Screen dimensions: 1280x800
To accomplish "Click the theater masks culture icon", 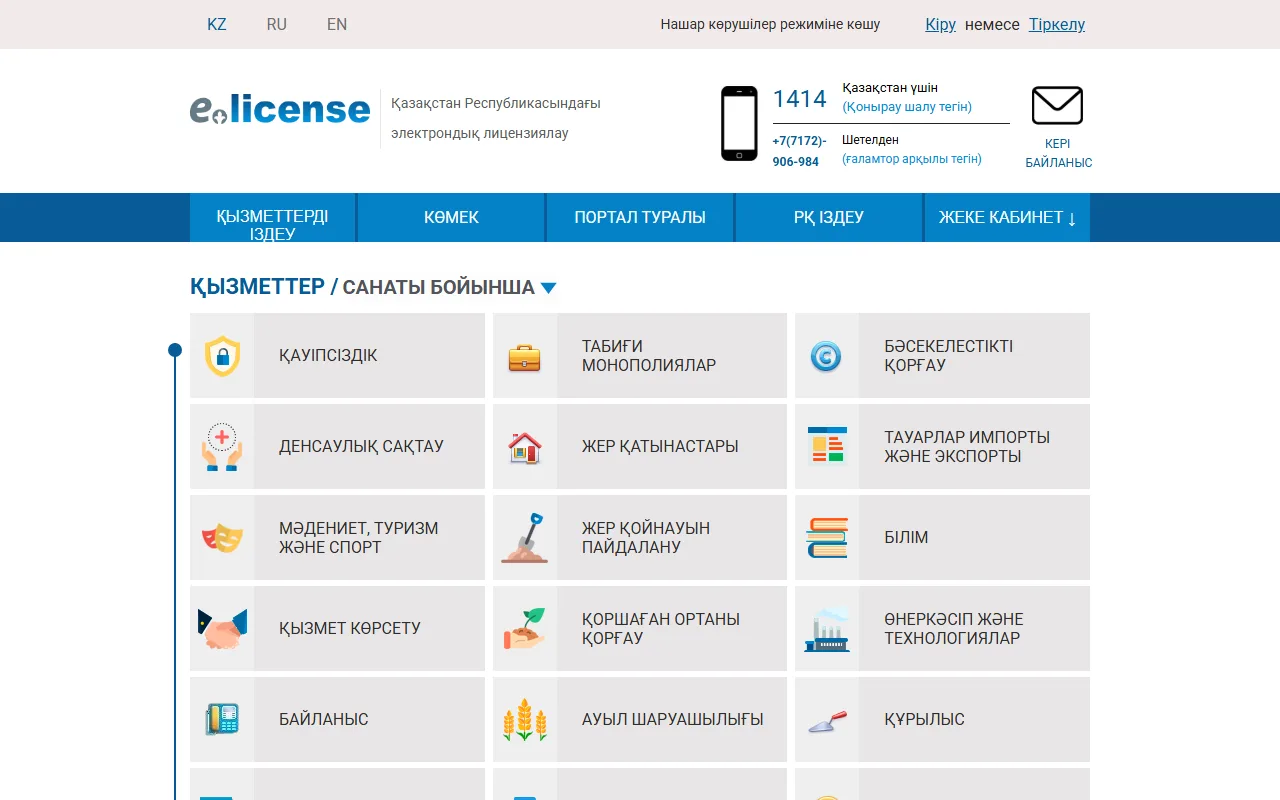I will [x=222, y=538].
